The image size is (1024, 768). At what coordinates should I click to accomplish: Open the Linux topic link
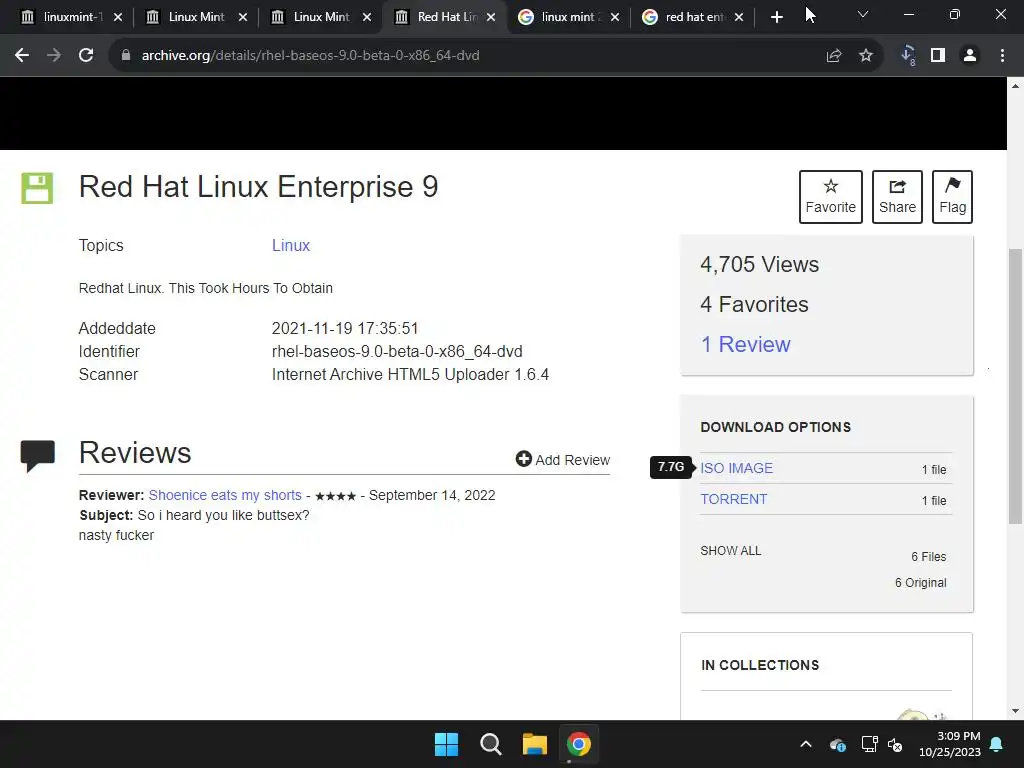click(291, 246)
